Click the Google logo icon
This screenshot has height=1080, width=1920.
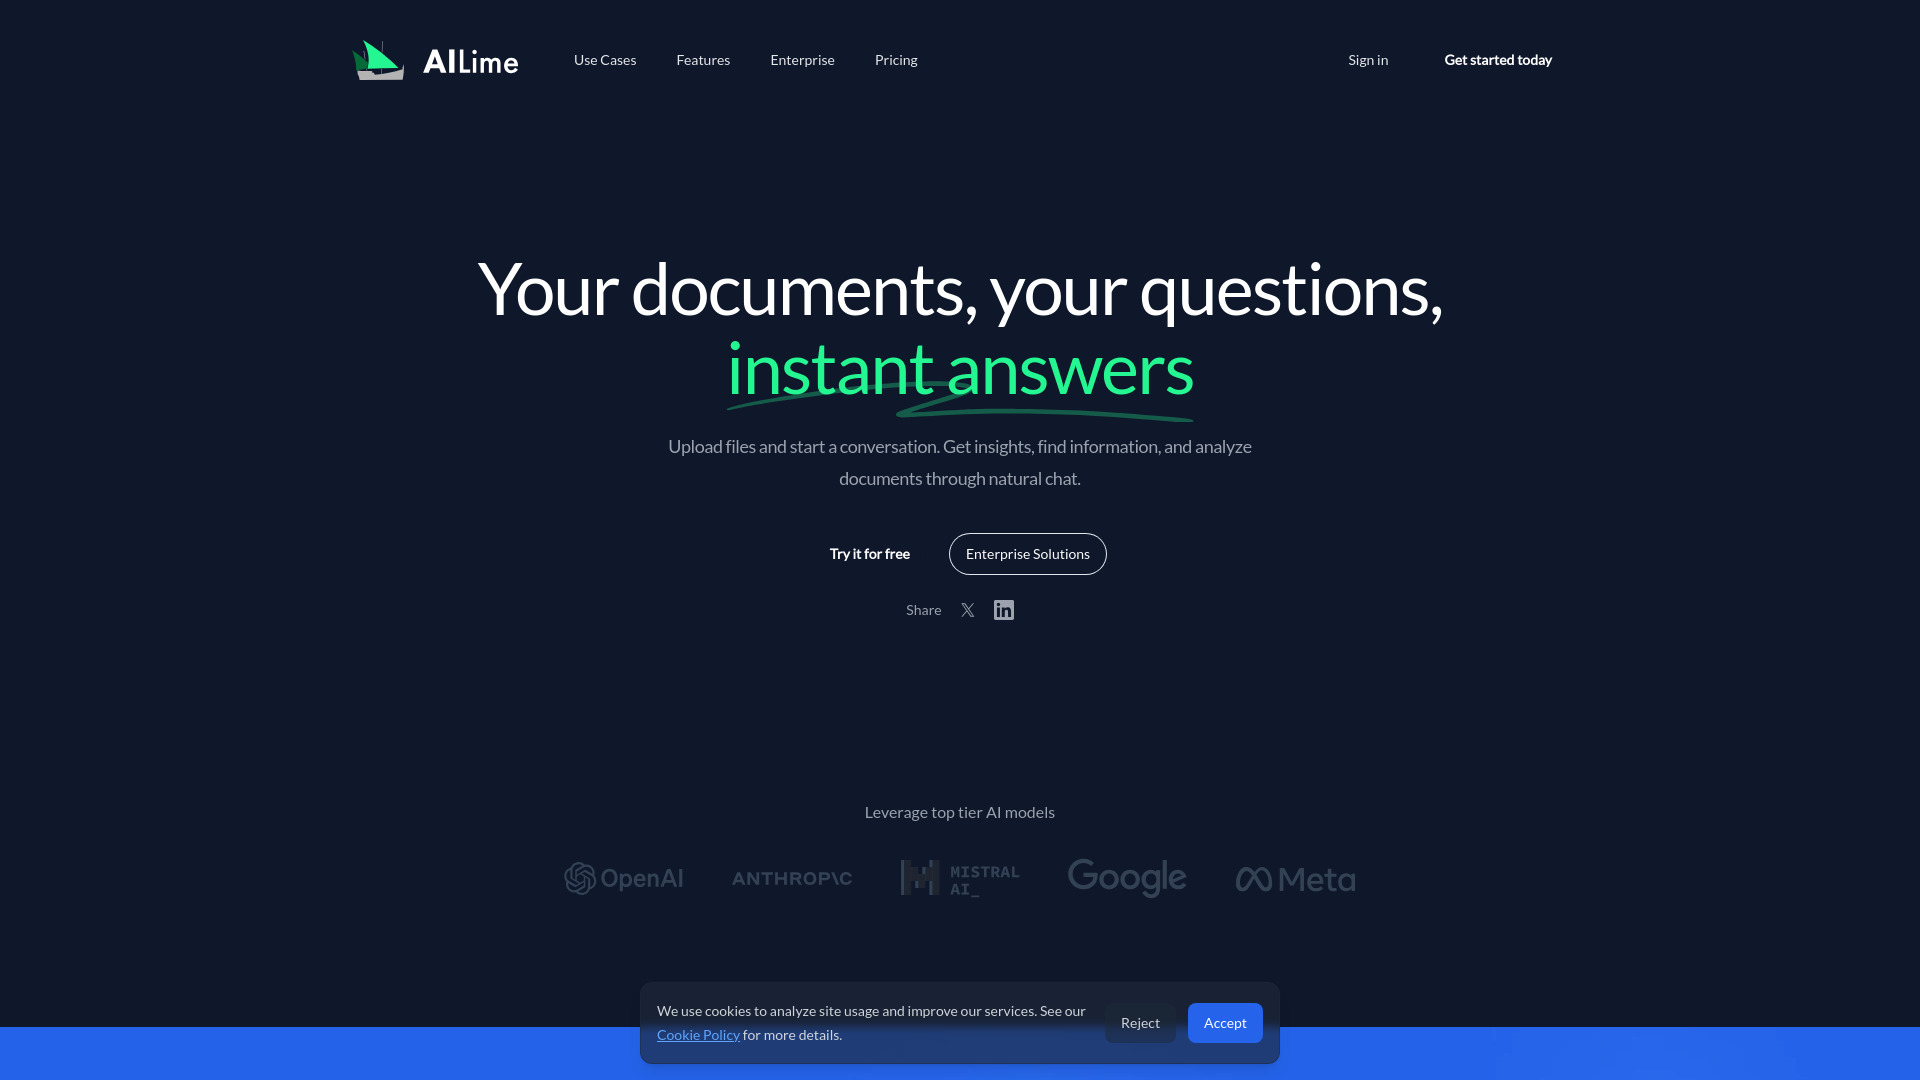point(1127,877)
